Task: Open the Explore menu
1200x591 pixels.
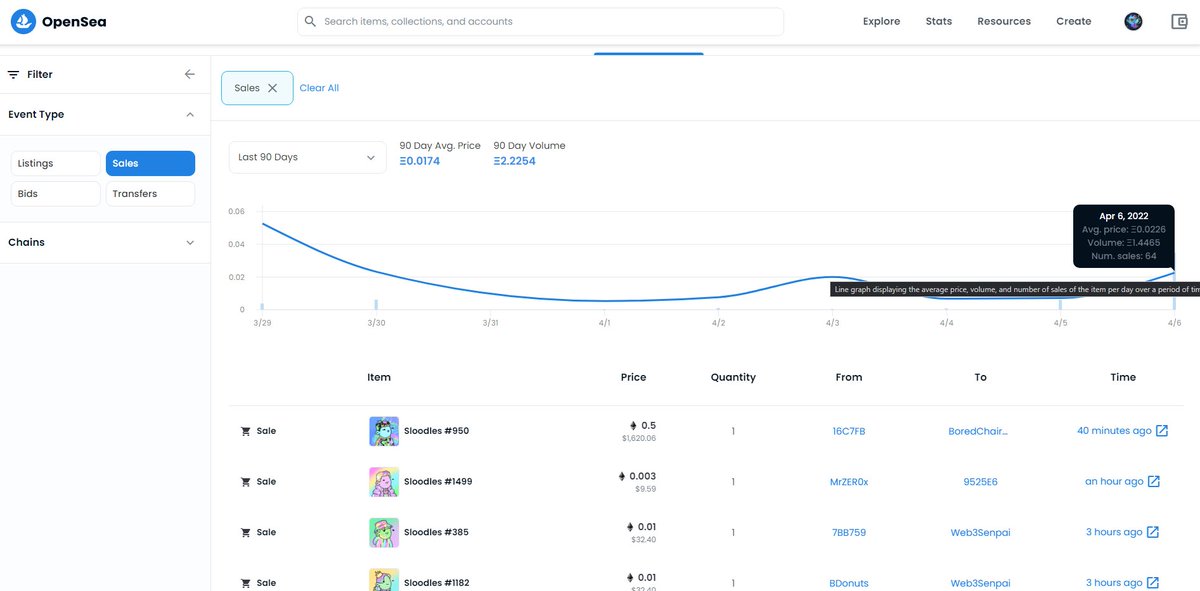Action: coord(881,21)
